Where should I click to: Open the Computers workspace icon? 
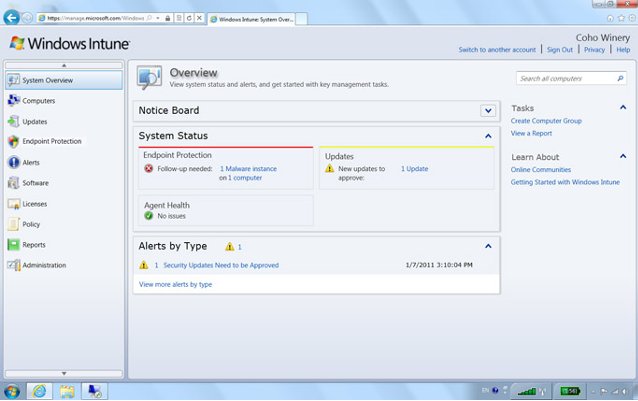coord(13,100)
